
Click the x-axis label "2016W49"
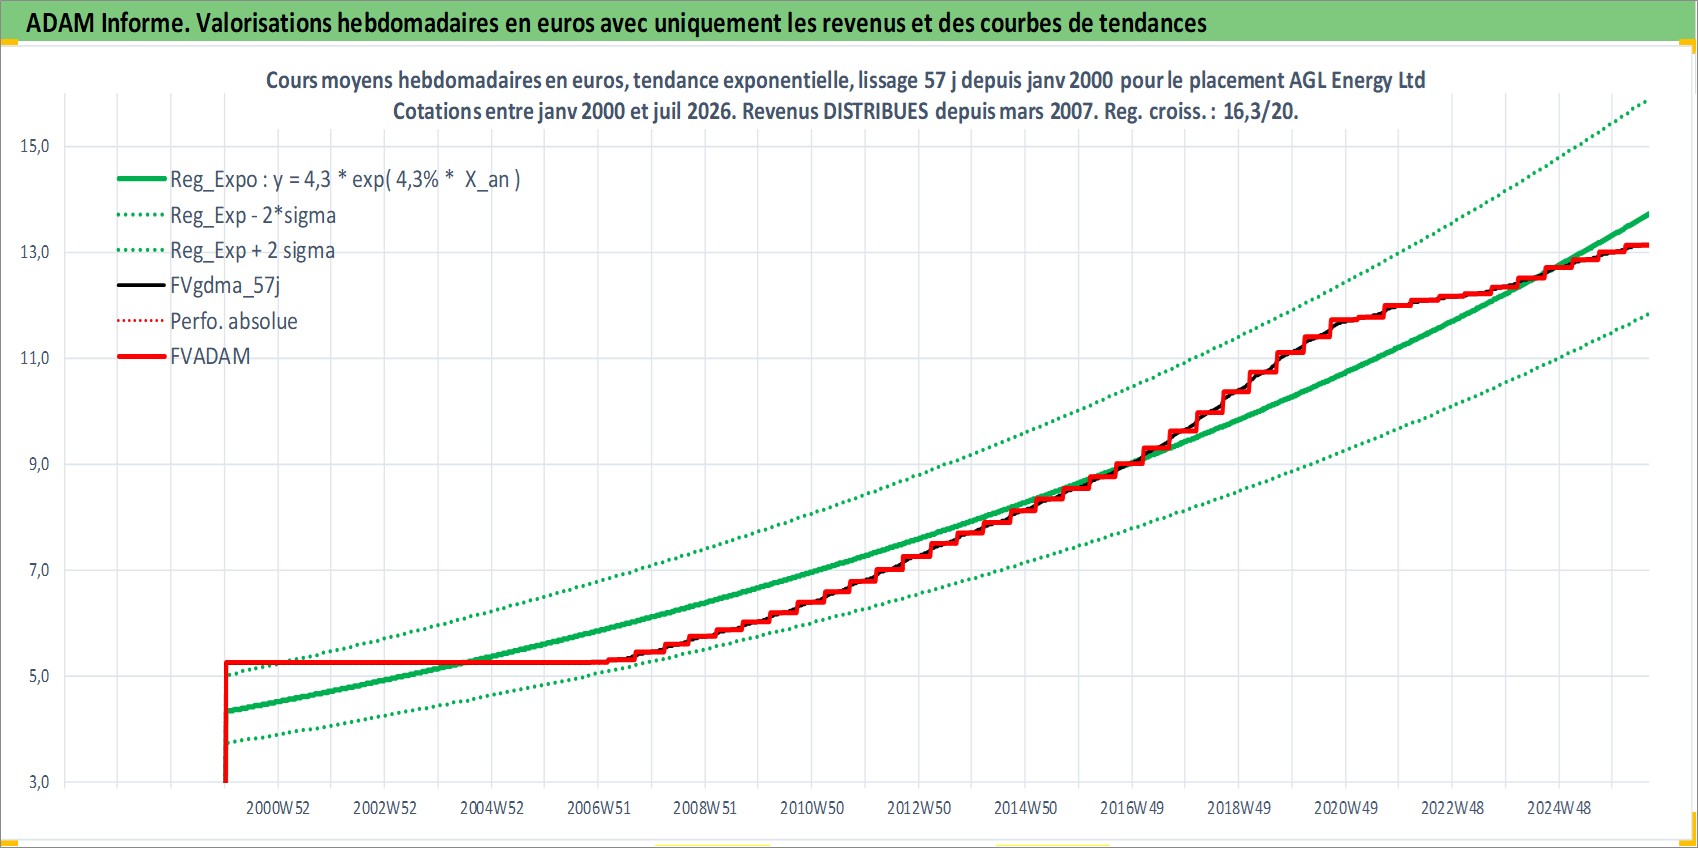[x=1132, y=808]
